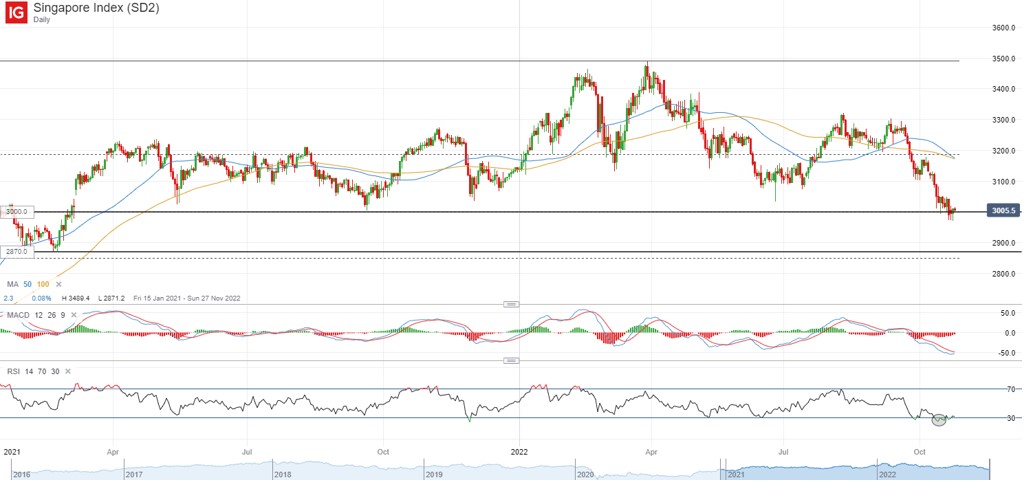Click the 'L 2871.2' low value
This screenshot has width=1028, height=482.
[112, 298]
